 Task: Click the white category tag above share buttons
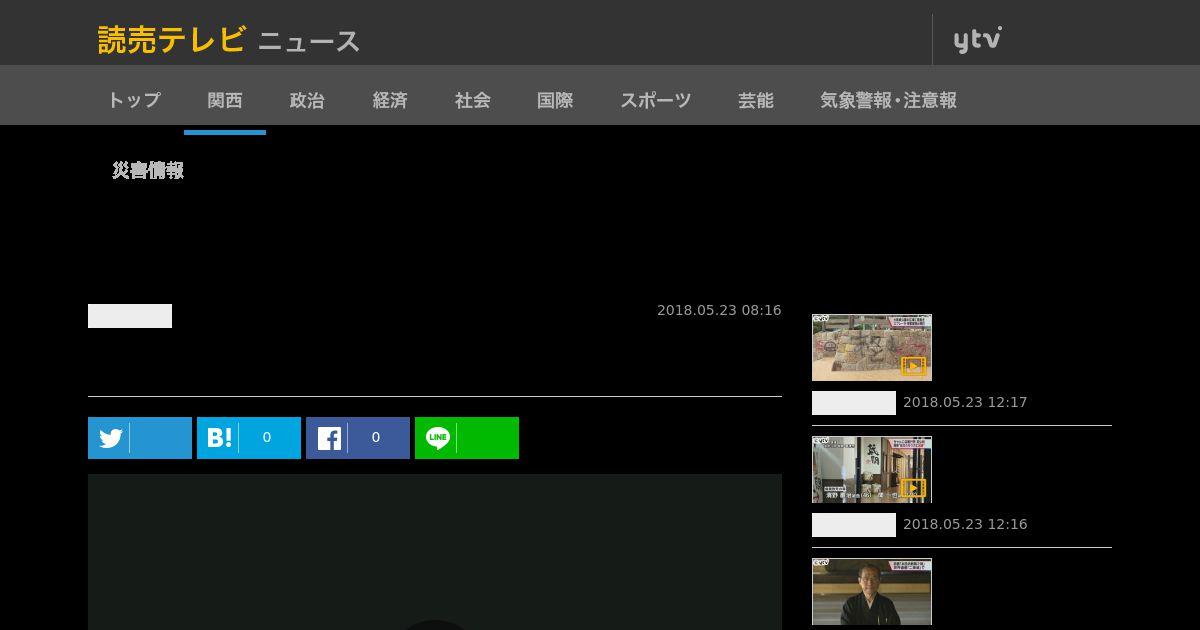pyautogui.click(x=130, y=316)
